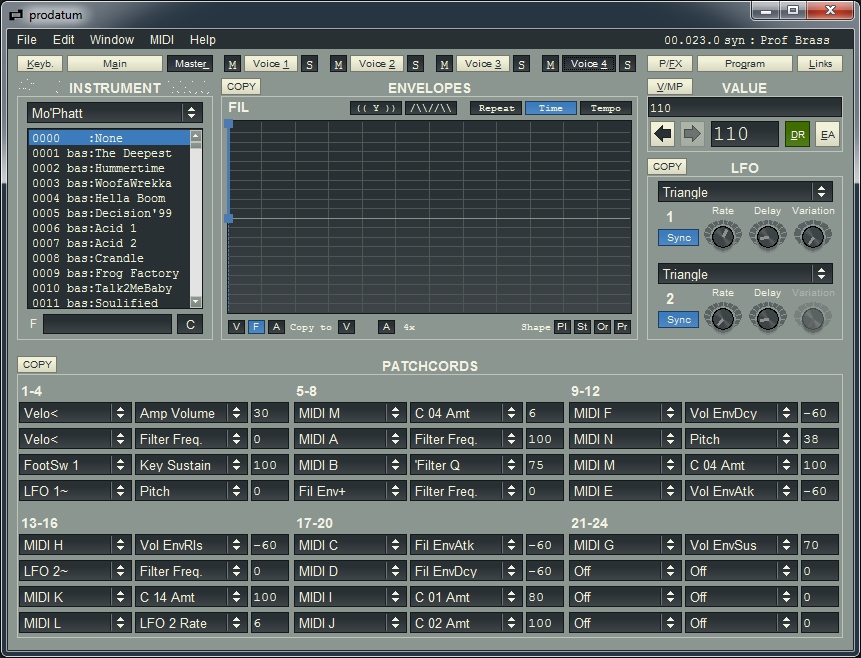861x658 pixels.
Task: Toggle LFO 1 Sync button
Action: pos(679,238)
